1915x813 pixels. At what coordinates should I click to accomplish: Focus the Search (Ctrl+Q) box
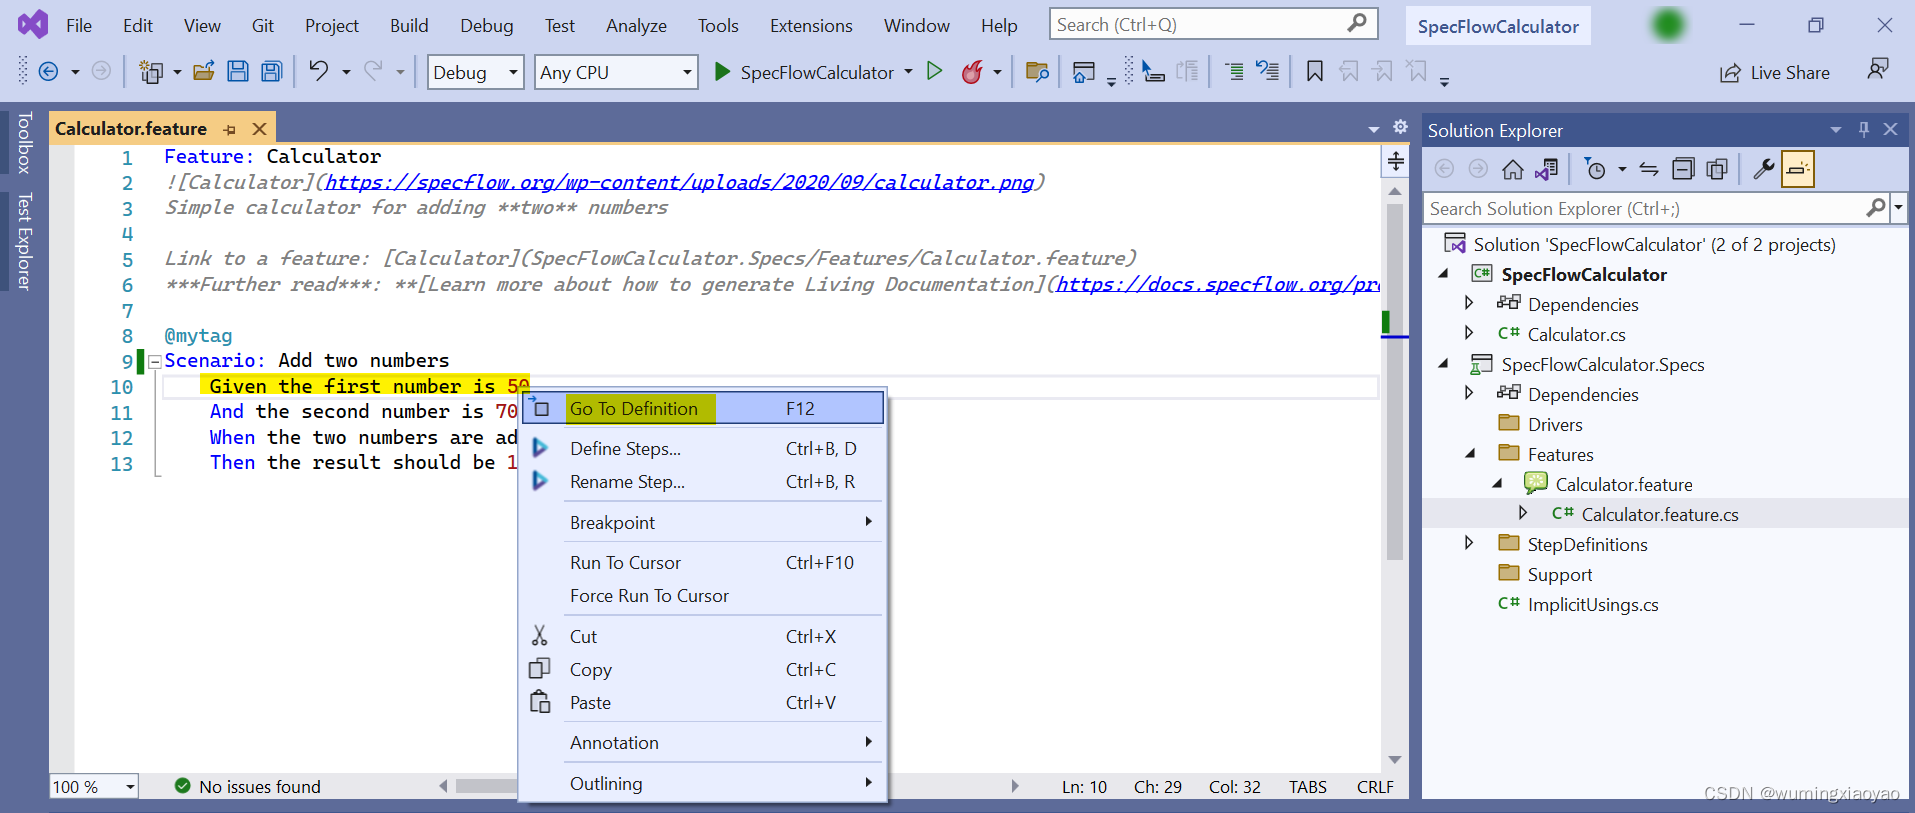click(x=1213, y=24)
